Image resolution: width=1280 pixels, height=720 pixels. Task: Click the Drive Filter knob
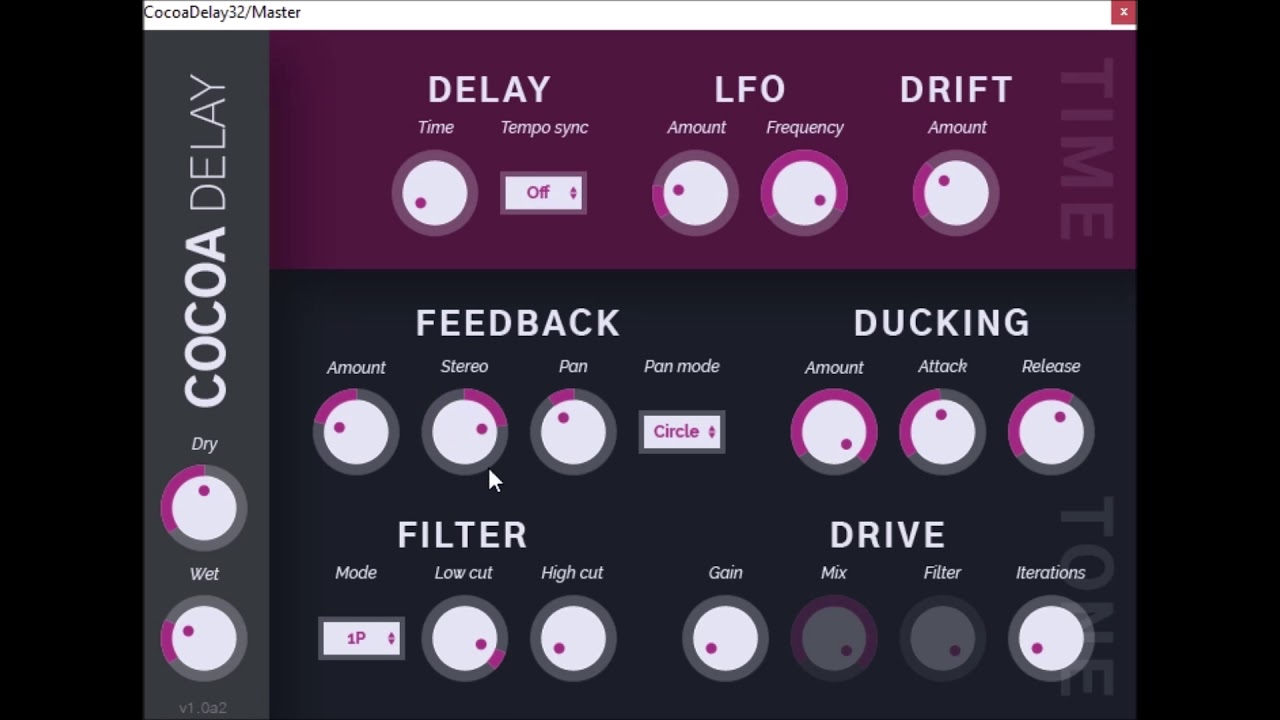click(942, 638)
